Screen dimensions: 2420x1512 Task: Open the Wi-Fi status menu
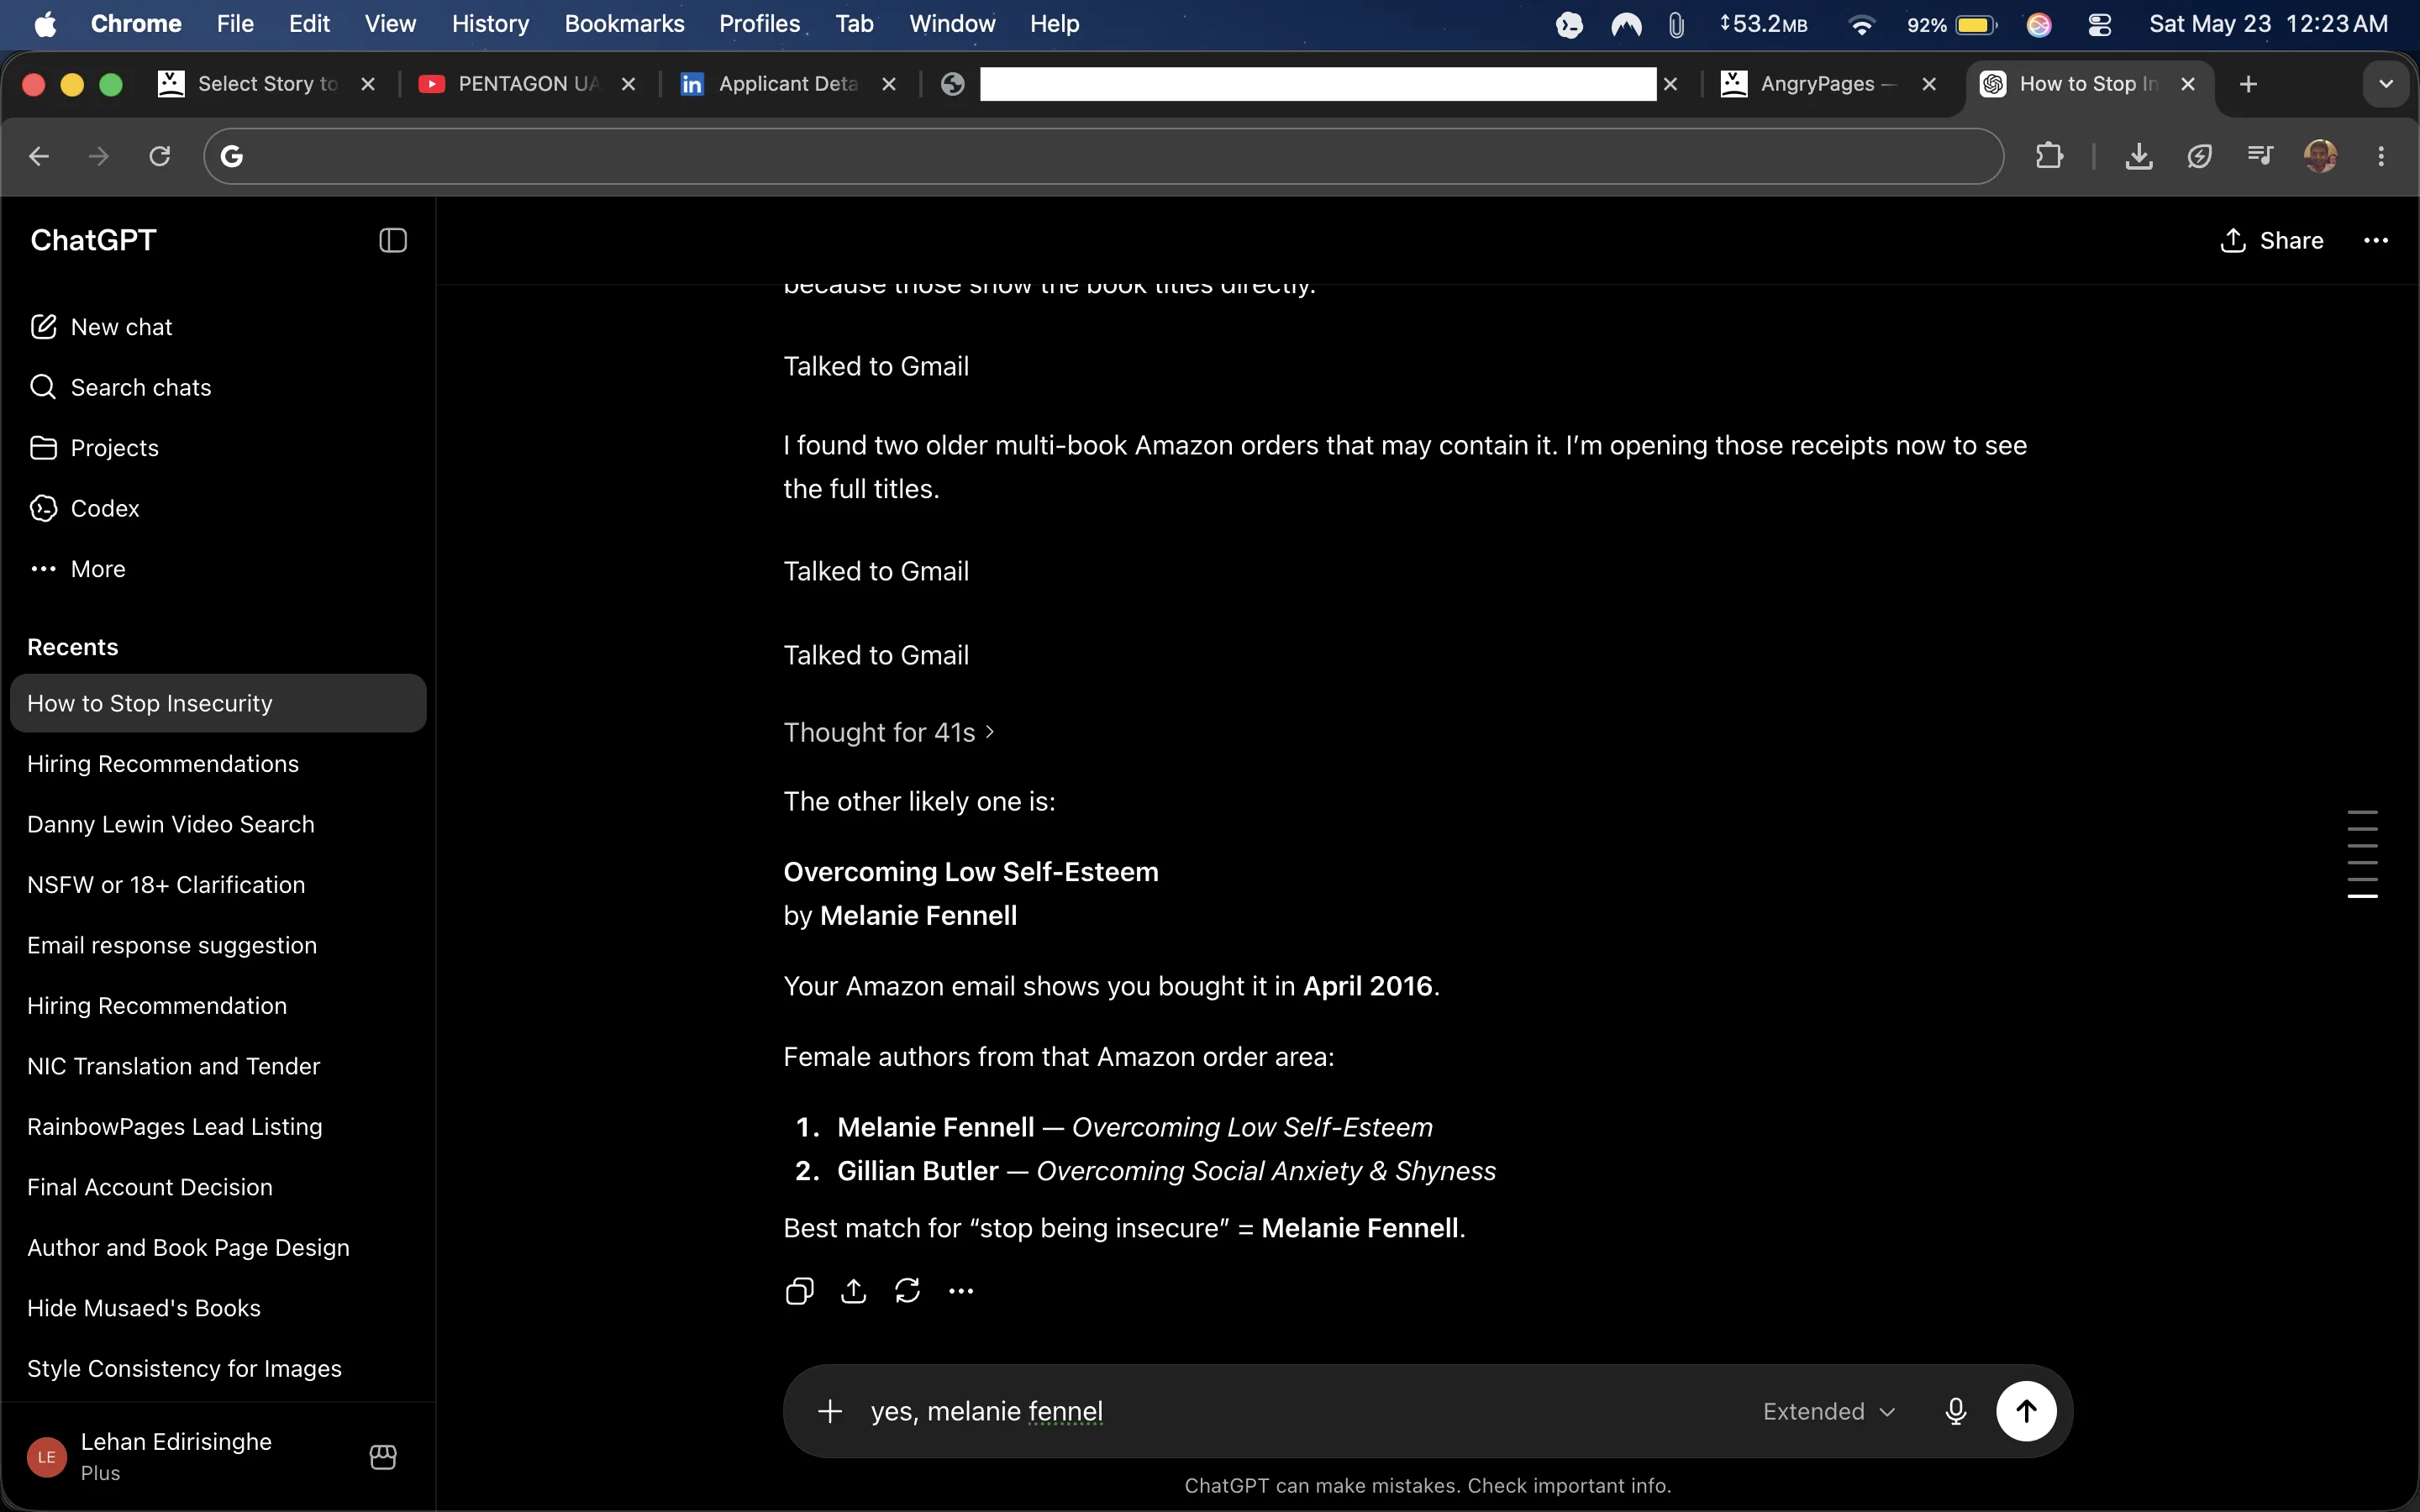pyautogui.click(x=1861, y=24)
